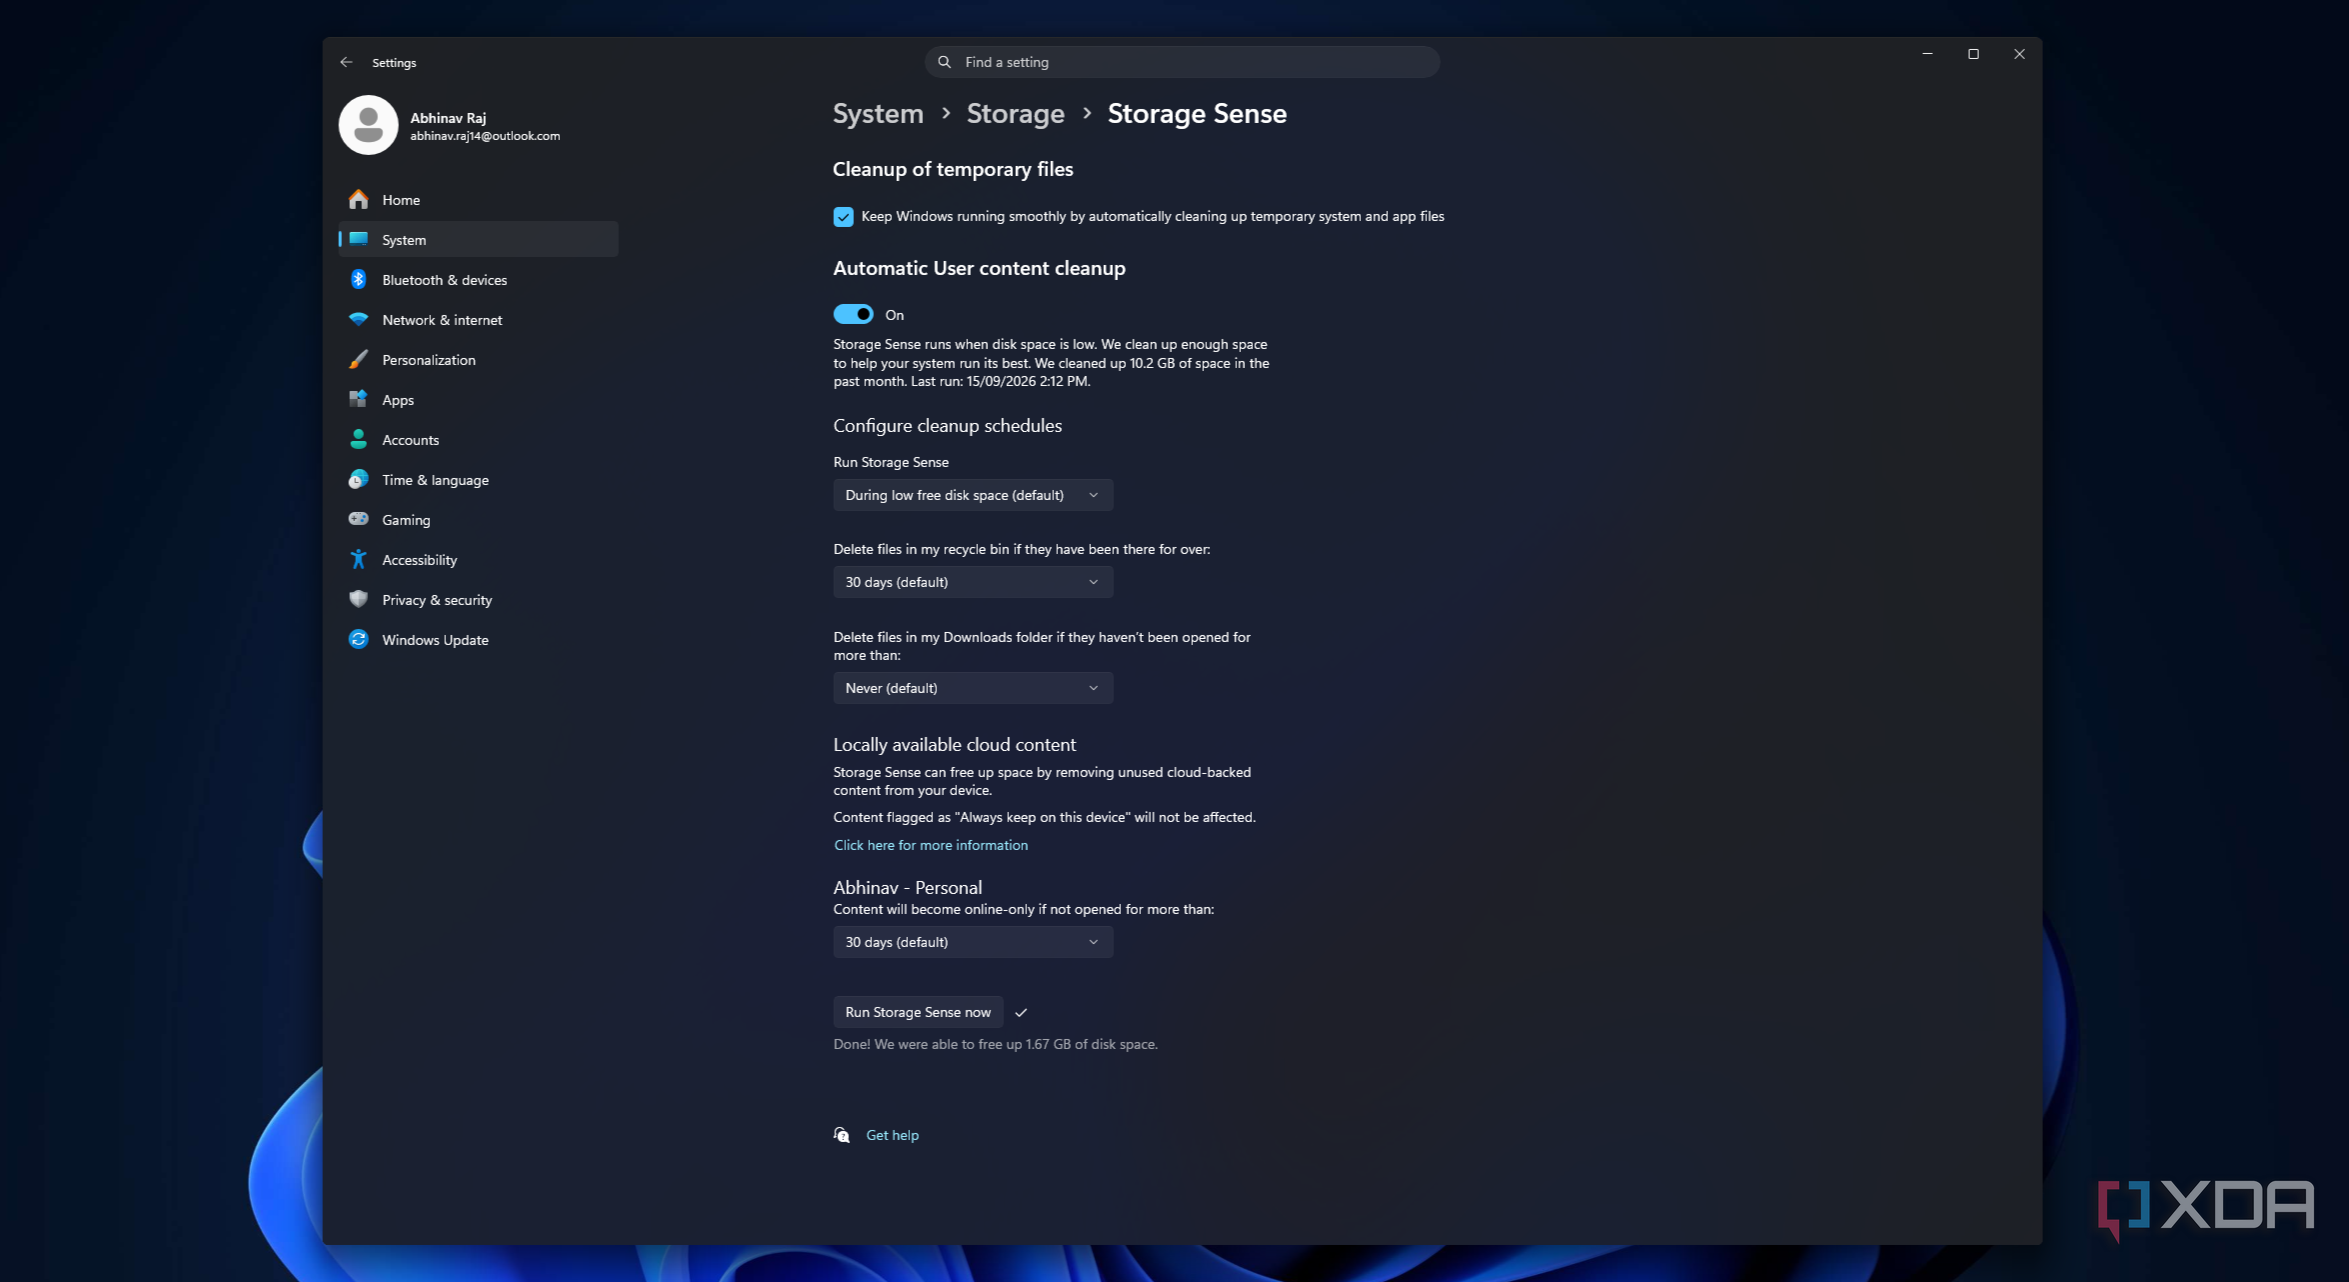The height and width of the screenshot is (1282, 2349).
Task: Open Gaming settings
Action: coord(478,519)
